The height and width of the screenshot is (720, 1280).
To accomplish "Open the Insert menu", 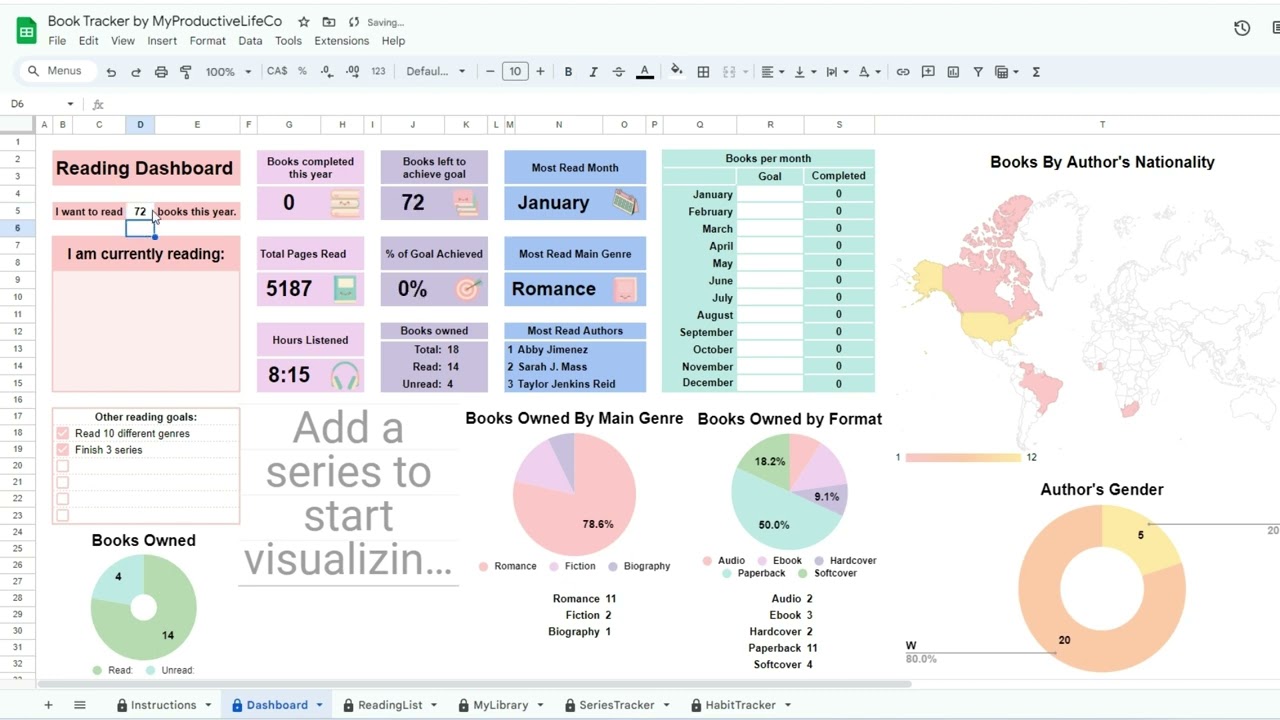I will [162, 41].
